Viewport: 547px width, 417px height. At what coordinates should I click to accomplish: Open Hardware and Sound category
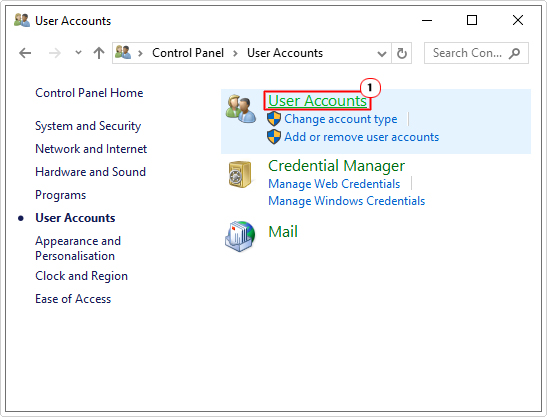(90, 172)
